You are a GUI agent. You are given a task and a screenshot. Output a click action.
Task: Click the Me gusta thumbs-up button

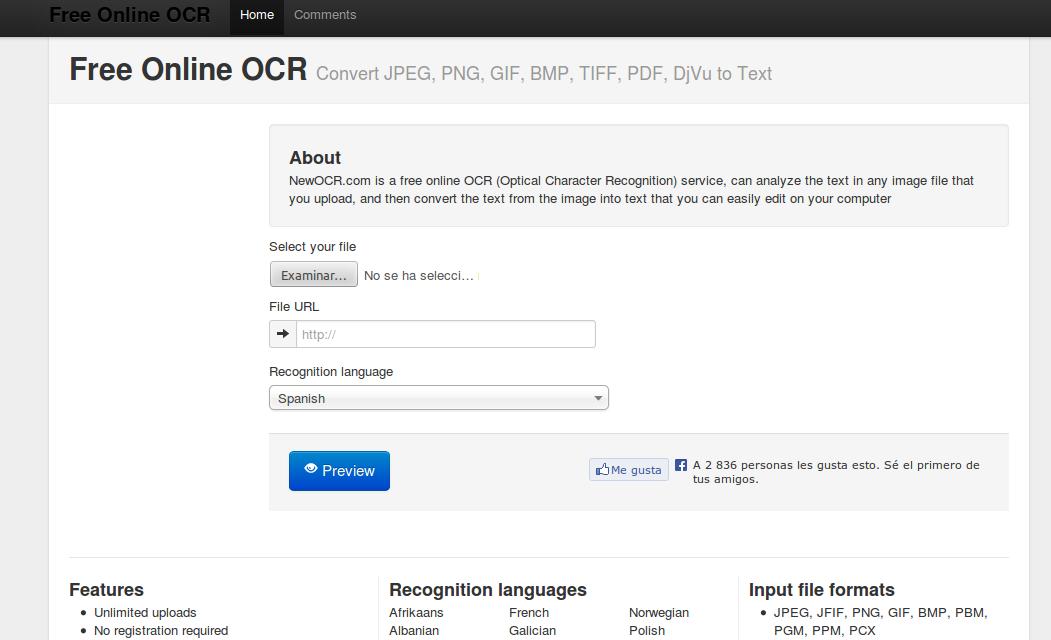coord(628,470)
